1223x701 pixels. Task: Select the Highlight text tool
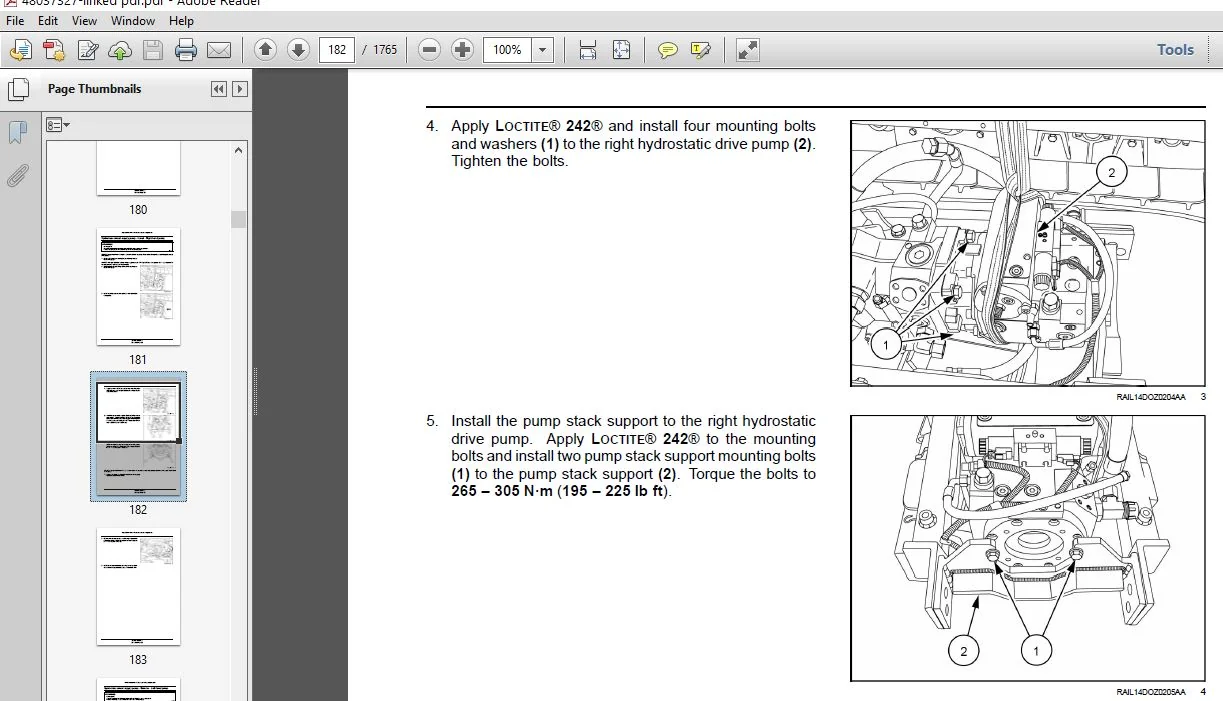coord(701,50)
